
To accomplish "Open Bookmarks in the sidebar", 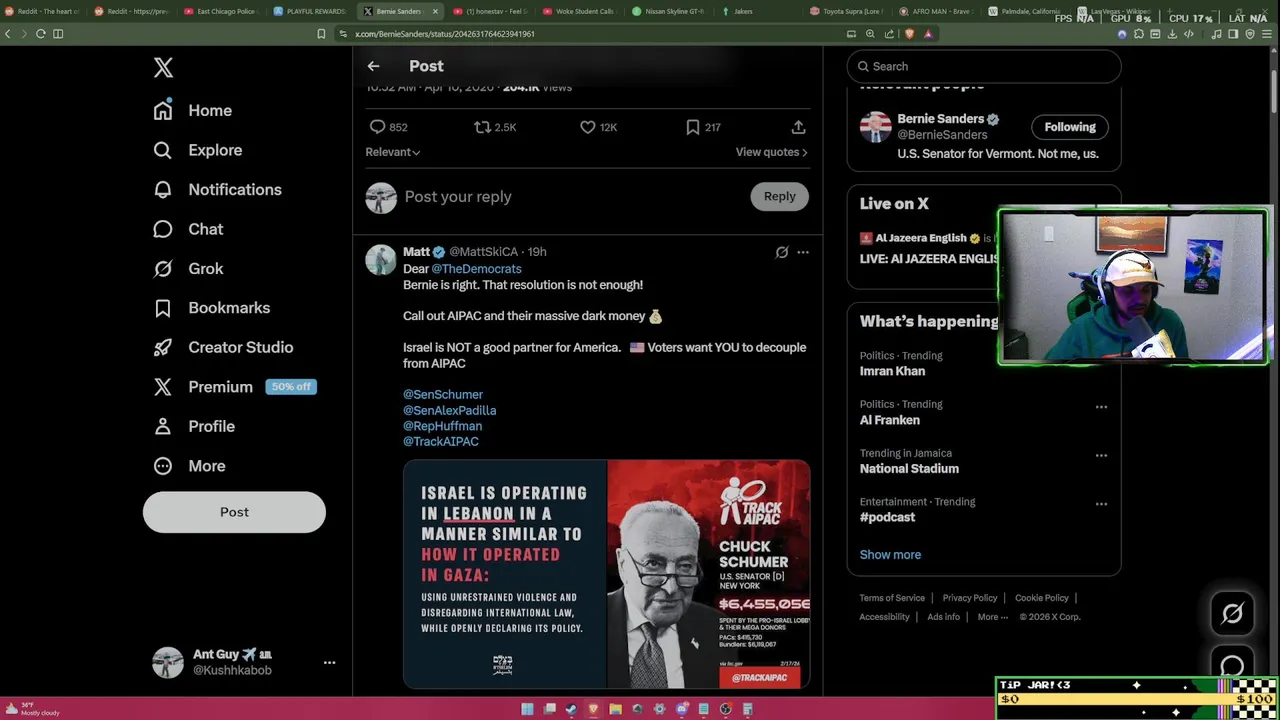I will tap(211, 308).
